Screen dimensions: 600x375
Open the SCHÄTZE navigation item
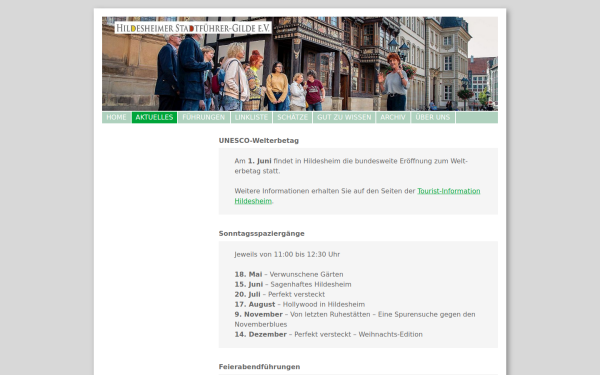292,117
